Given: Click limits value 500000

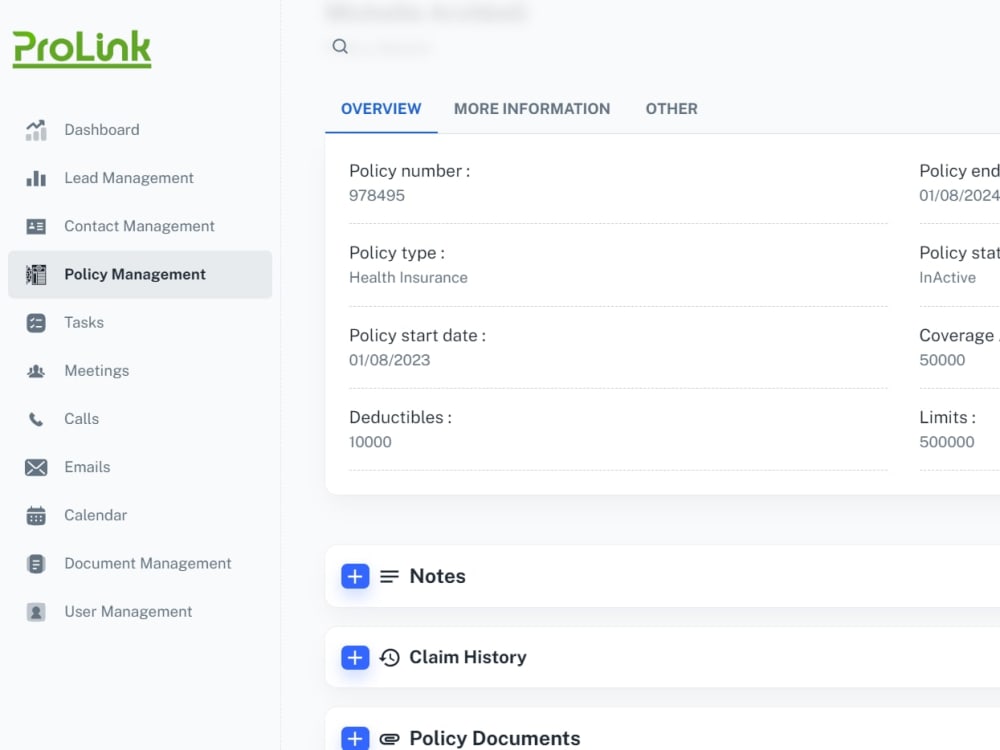Looking at the screenshot, I should 947,442.
